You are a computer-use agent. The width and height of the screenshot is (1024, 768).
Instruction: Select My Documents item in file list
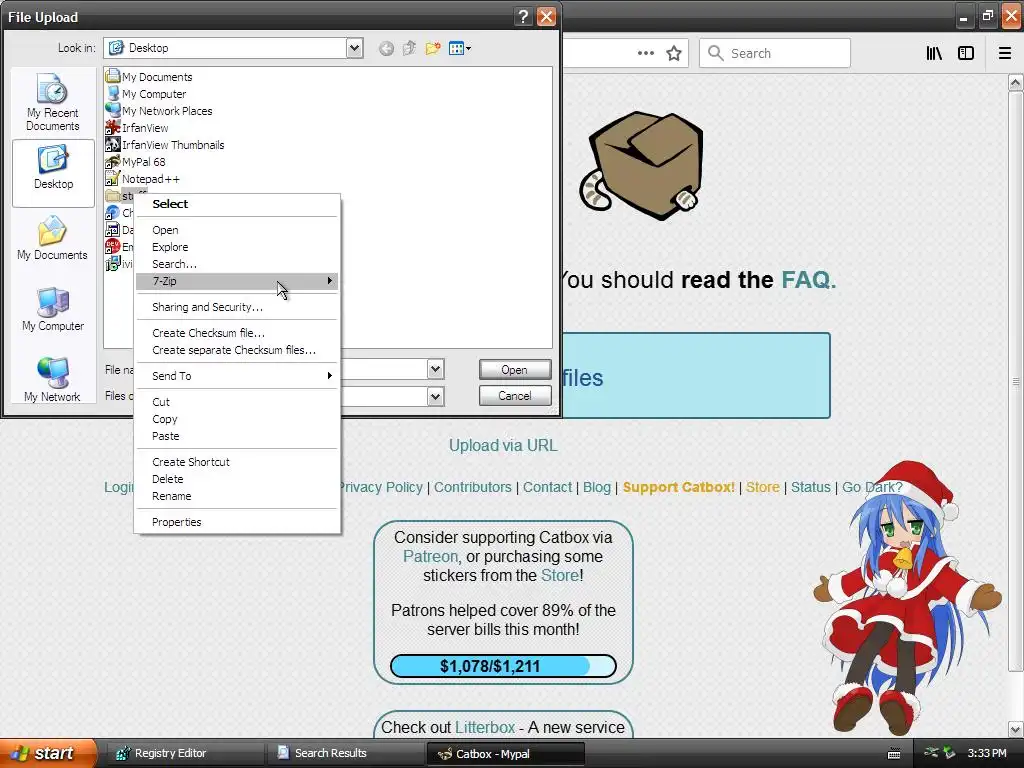(149, 76)
